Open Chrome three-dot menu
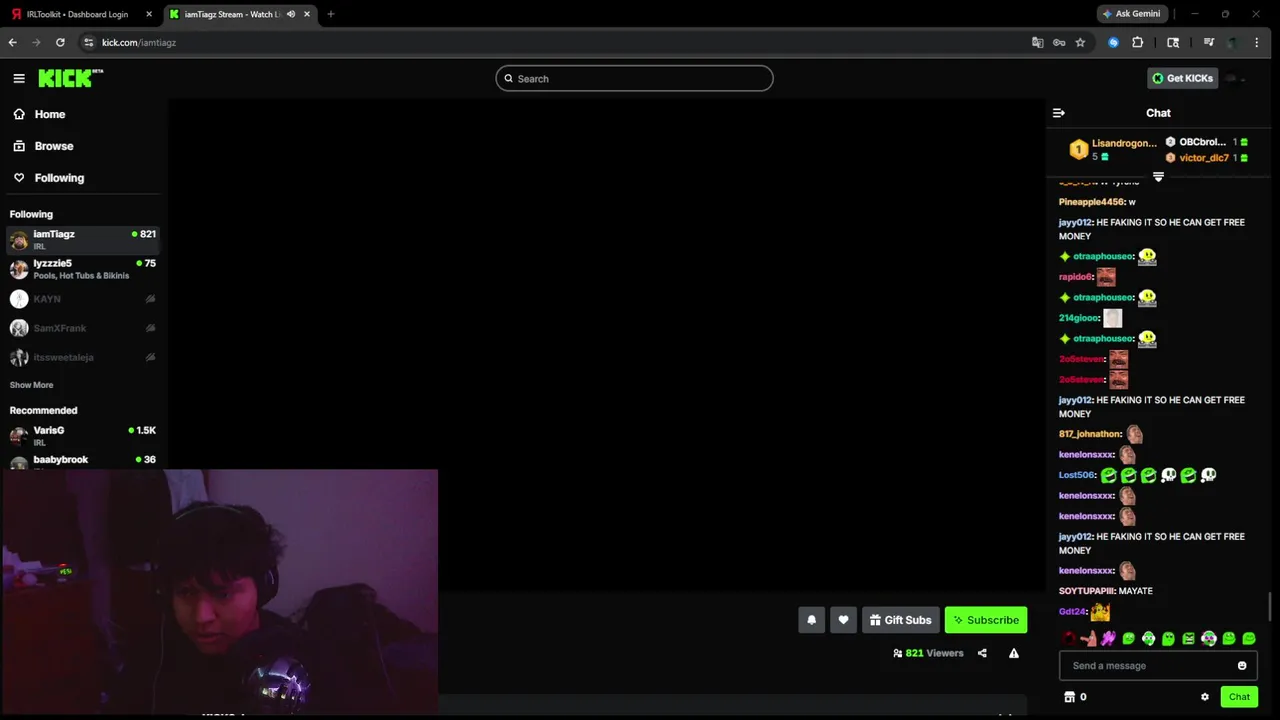Image resolution: width=1280 pixels, height=720 pixels. [1256, 42]
